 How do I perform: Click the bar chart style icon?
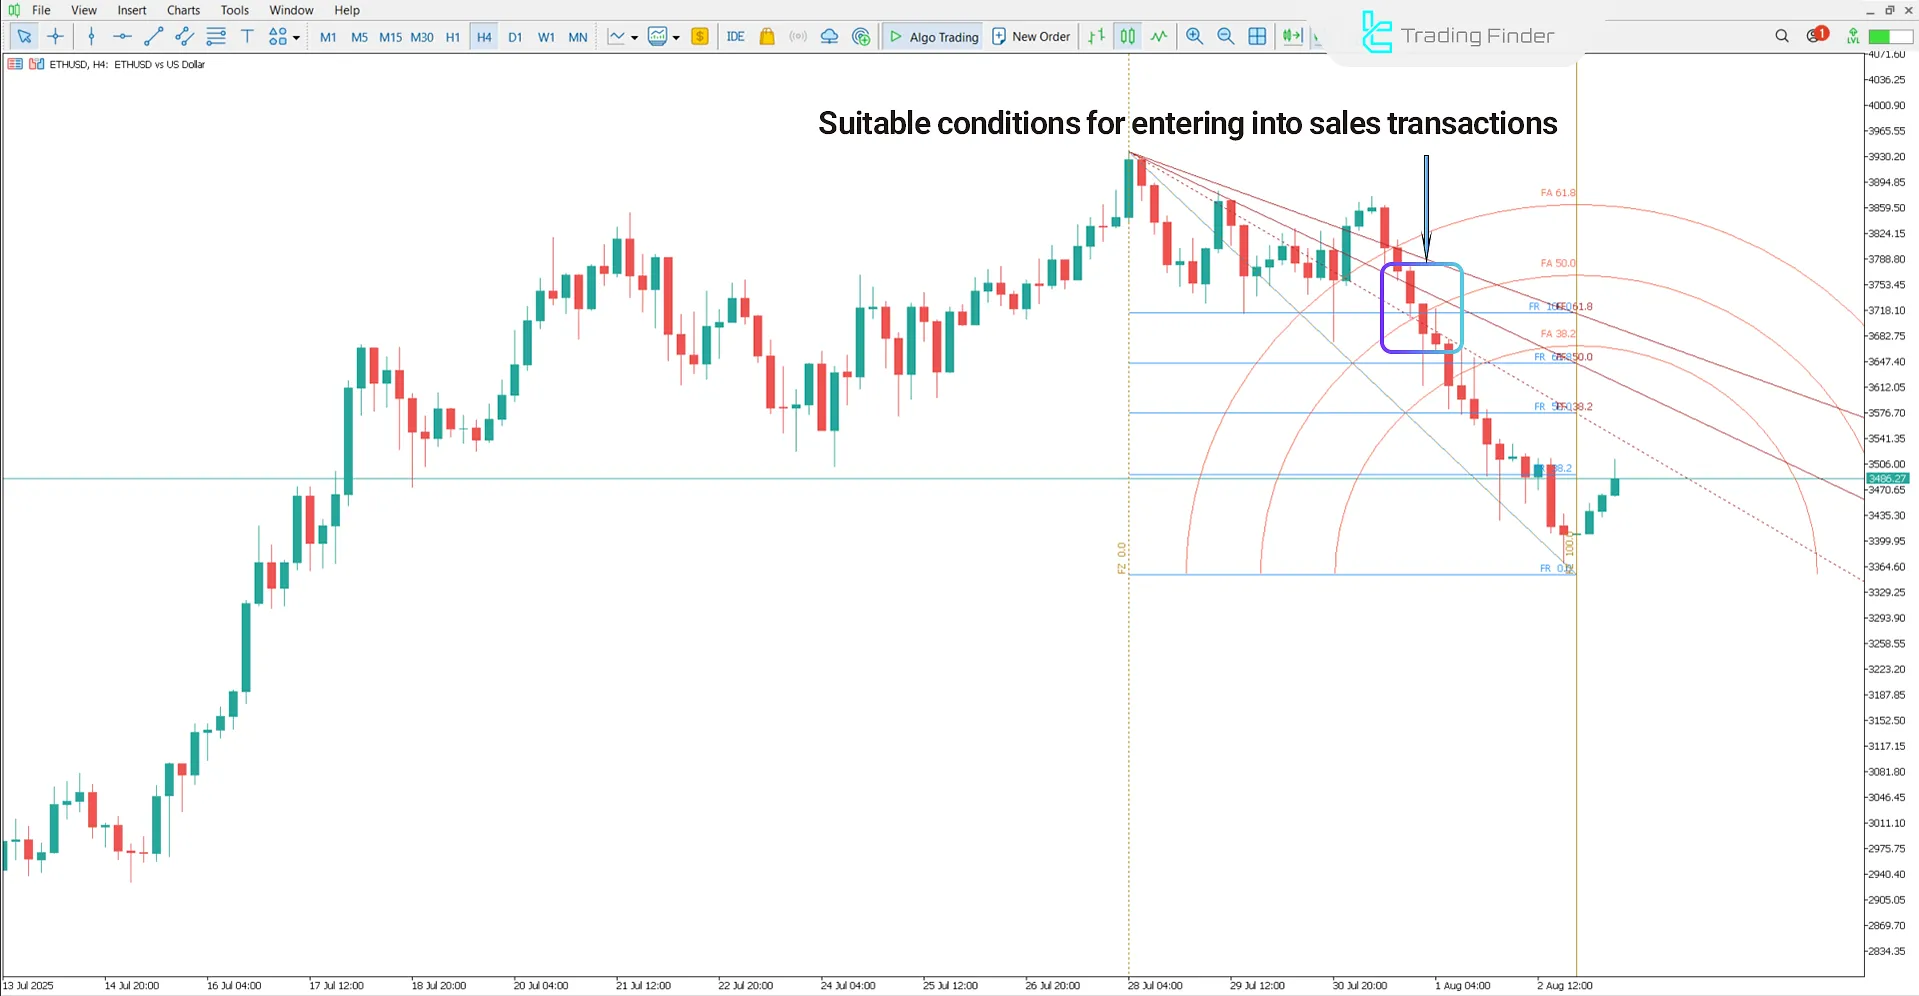[1097, 37]
